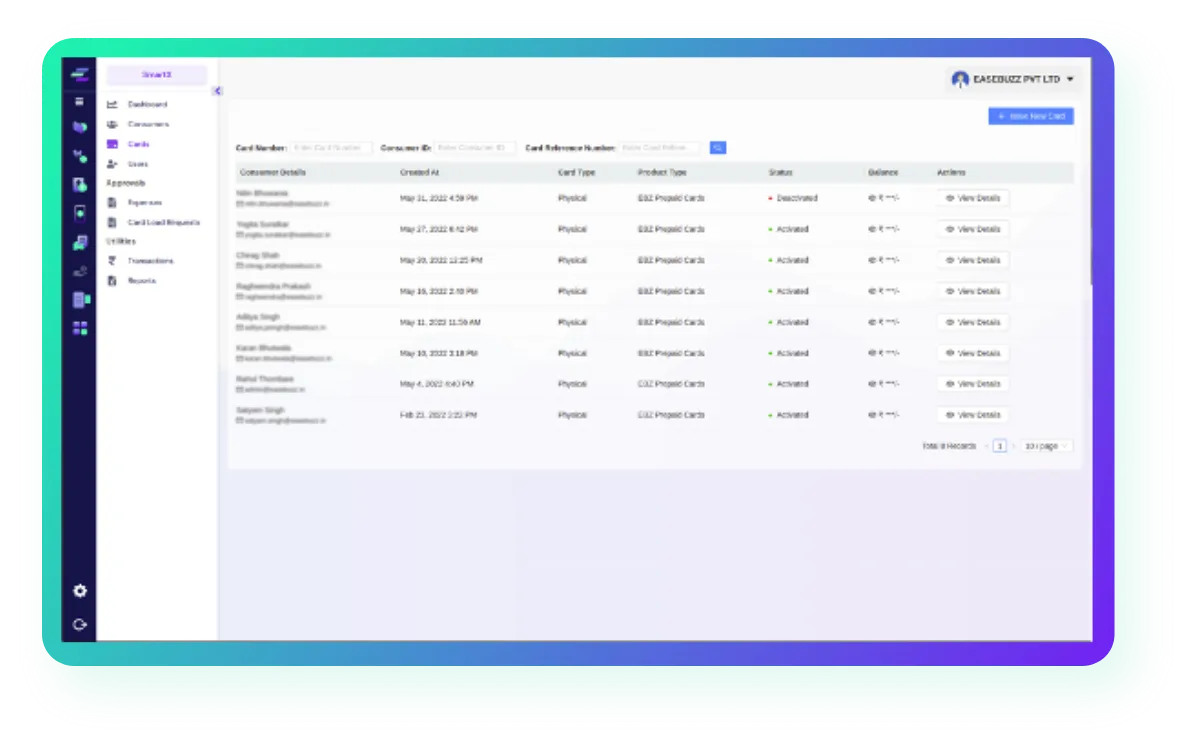Click the Deactivated status text
The height and width of the screenshot is (748, 1193).
pyautogui.click(x=797, y=198)
